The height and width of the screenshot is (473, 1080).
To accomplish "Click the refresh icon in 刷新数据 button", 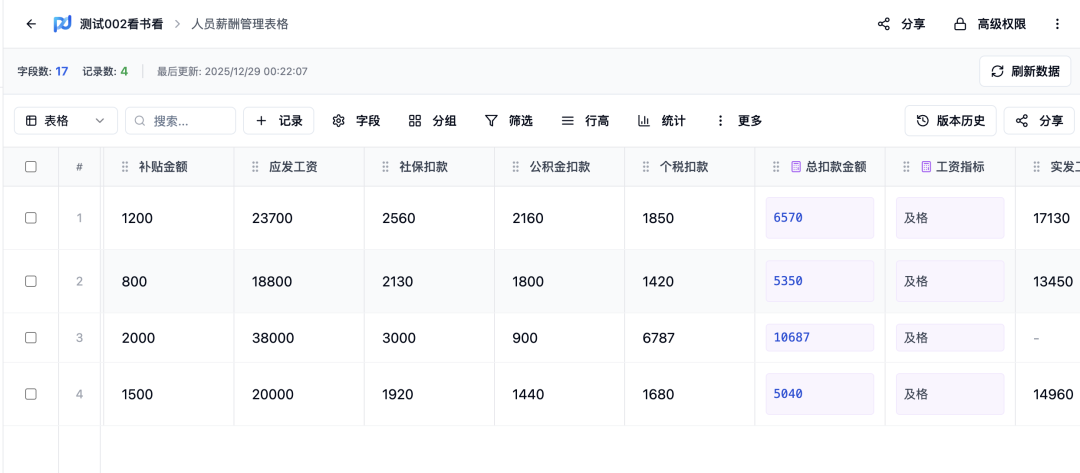I will point(997,72).
